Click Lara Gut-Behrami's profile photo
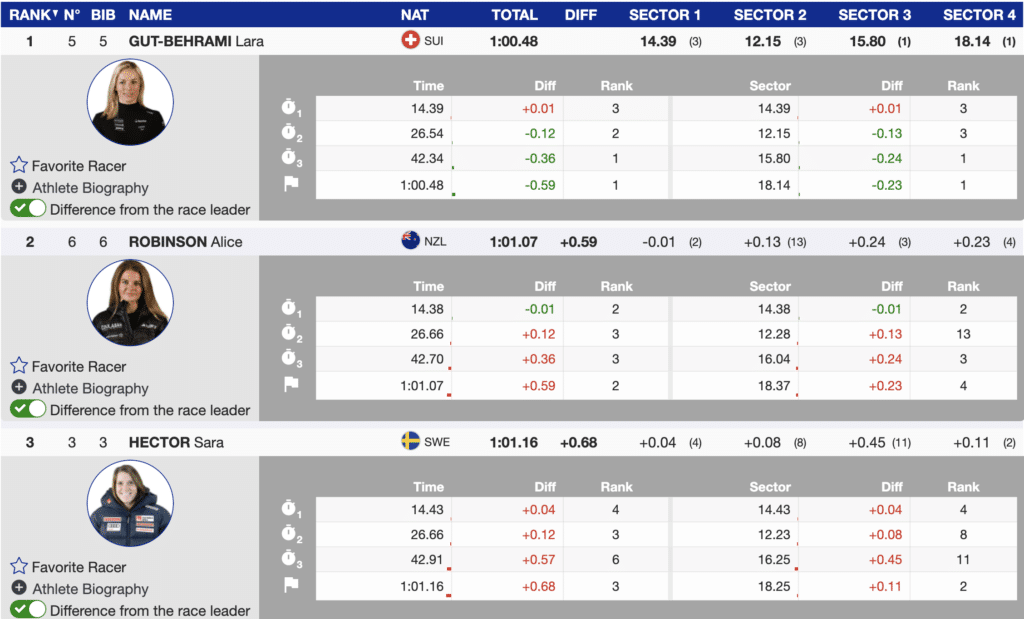This screenshot has height=619, width=1024. tap(130, 102)
